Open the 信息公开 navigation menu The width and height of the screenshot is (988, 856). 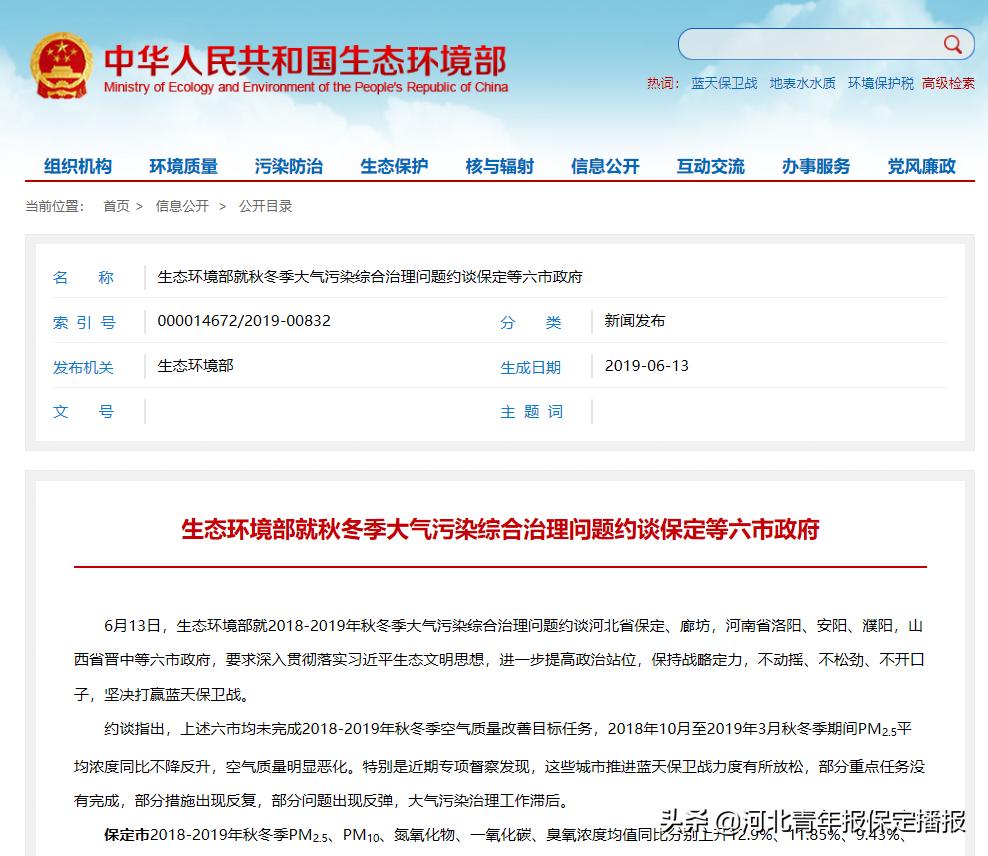point(605,166)
